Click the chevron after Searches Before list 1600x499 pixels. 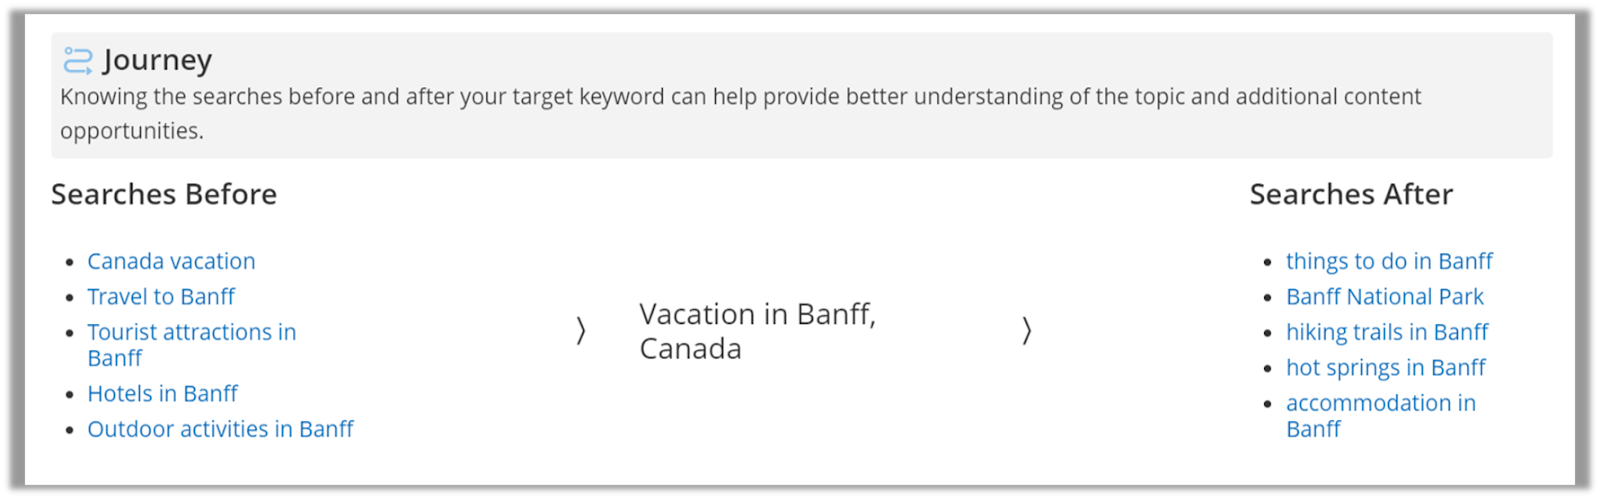(x=581, y=331)
